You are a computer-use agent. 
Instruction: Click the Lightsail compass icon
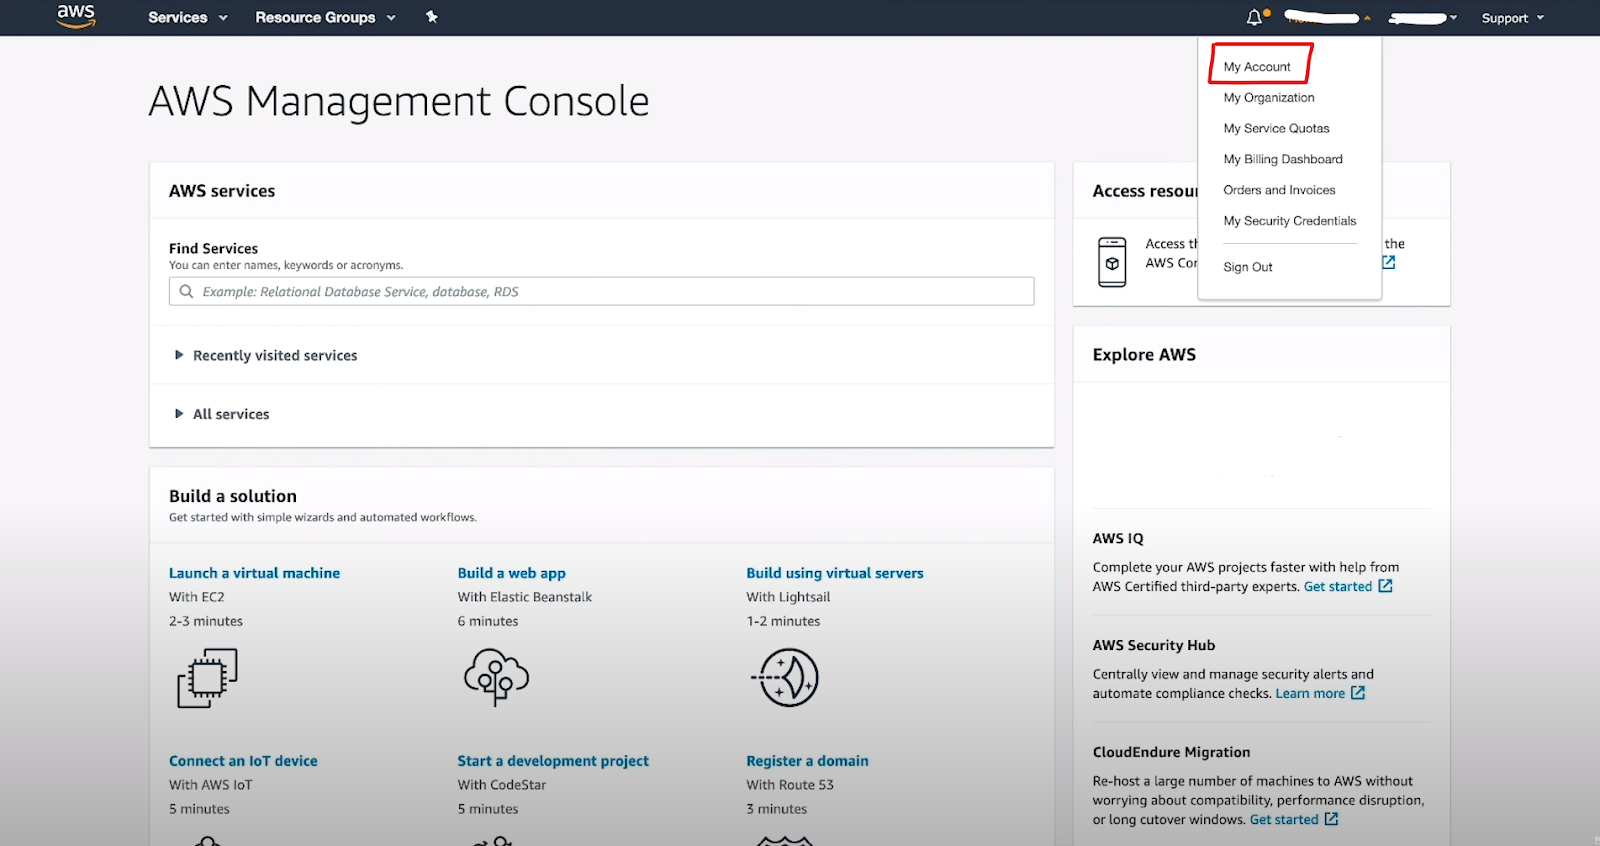tap(785, 678)
